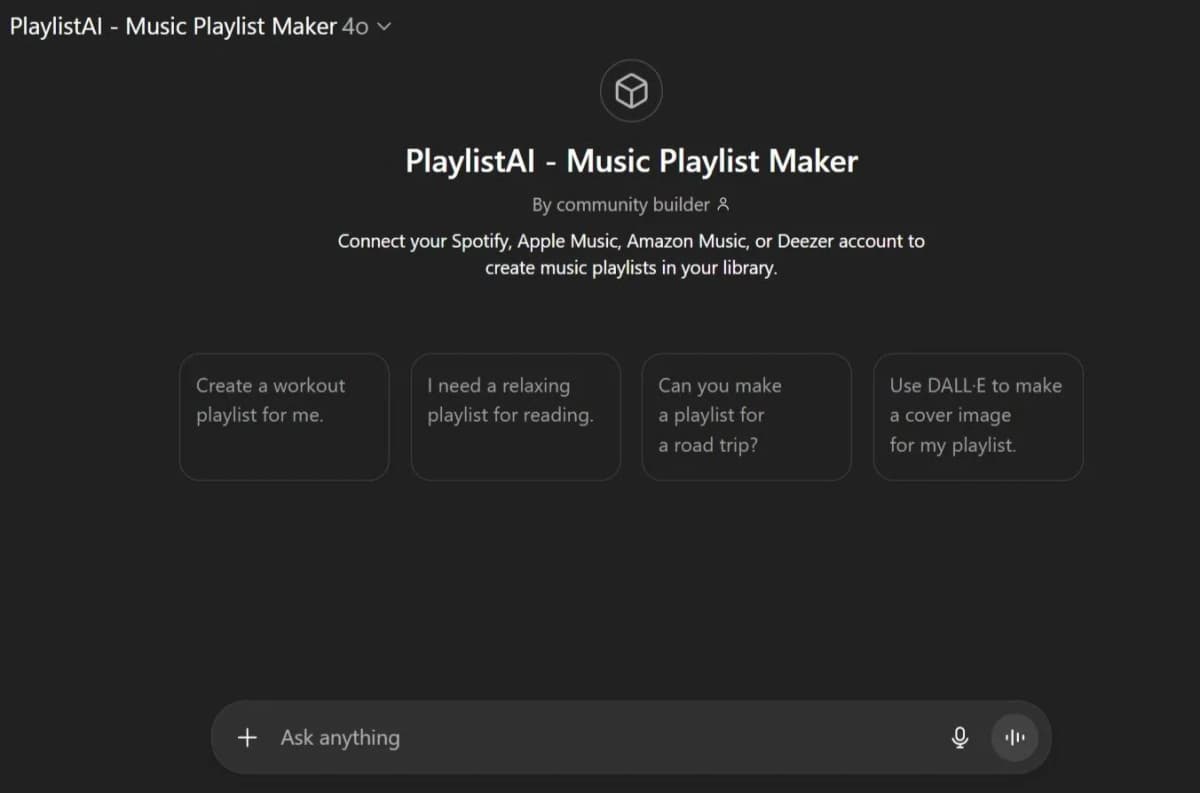Select 'Create a workout playlist for me' card
Image resolution: width=1200 pixels, height=793 pixels.
click(x=284, y=417)
